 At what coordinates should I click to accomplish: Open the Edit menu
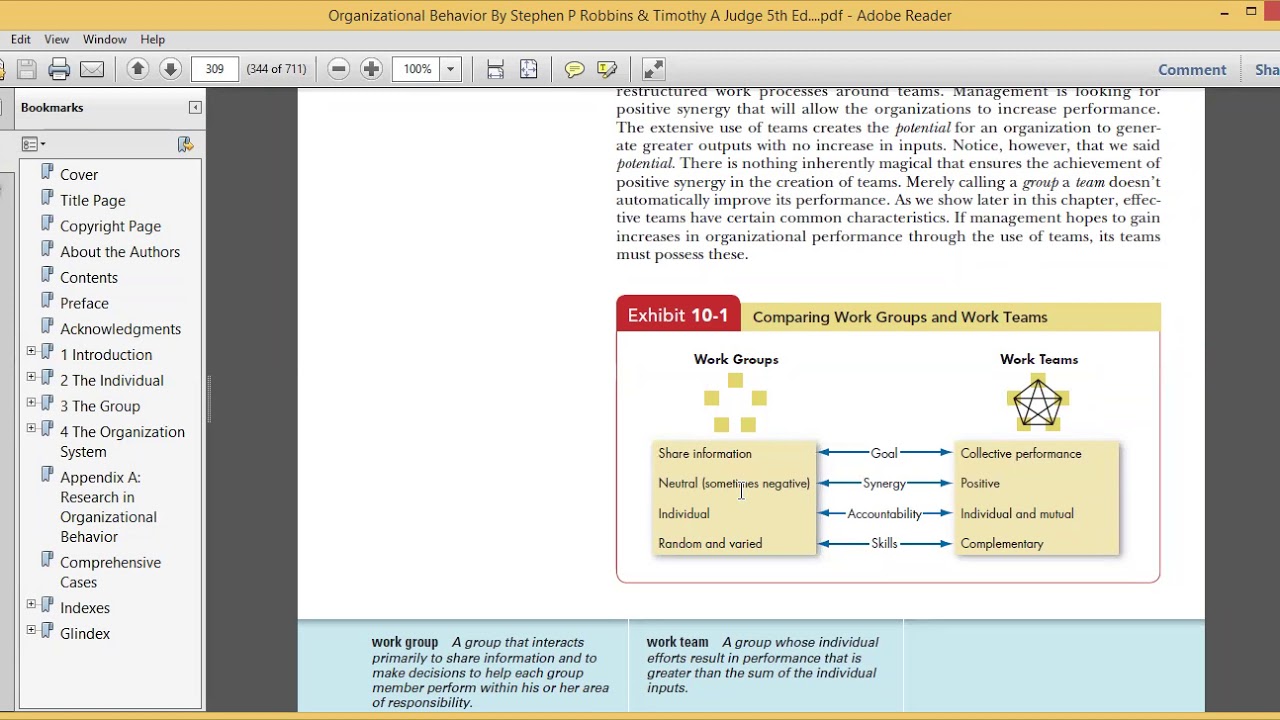[21, 39]
